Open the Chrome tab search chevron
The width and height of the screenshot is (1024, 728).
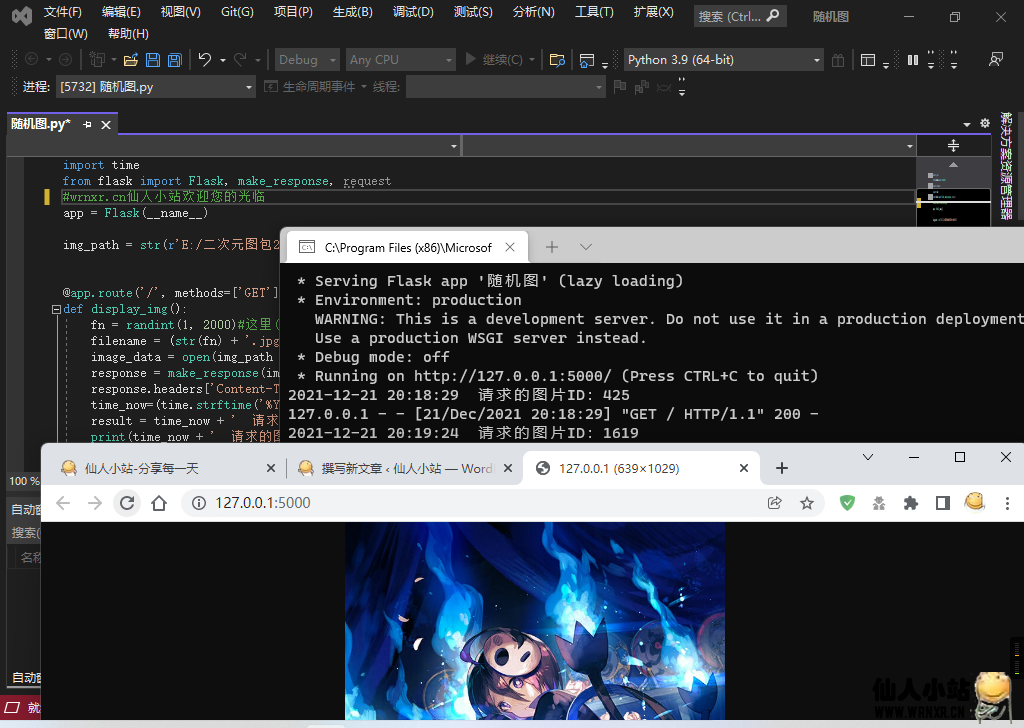868,457
